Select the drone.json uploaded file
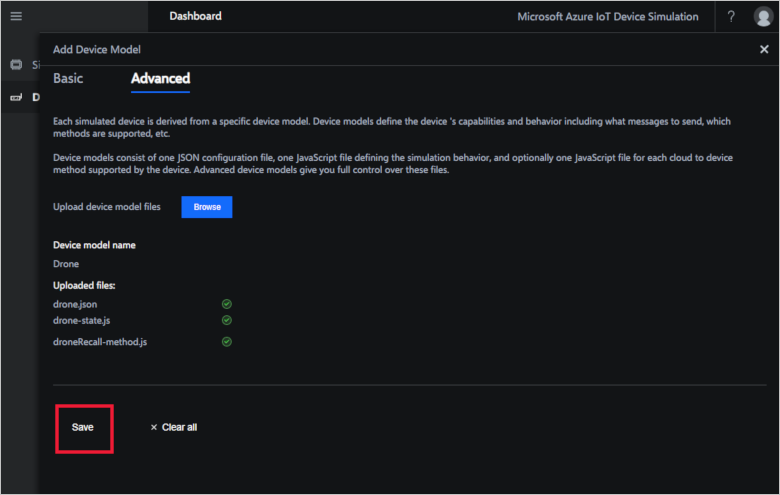The width and height of the screenshot is (780, 495). pos(75,303)
